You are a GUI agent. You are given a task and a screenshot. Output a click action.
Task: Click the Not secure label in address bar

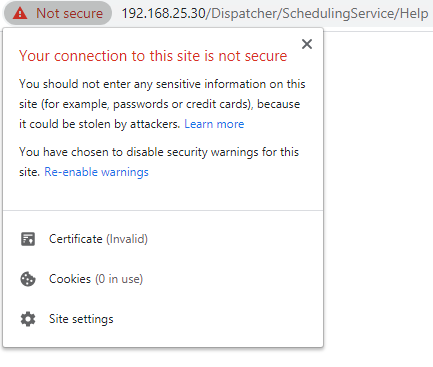coord(69,13)
